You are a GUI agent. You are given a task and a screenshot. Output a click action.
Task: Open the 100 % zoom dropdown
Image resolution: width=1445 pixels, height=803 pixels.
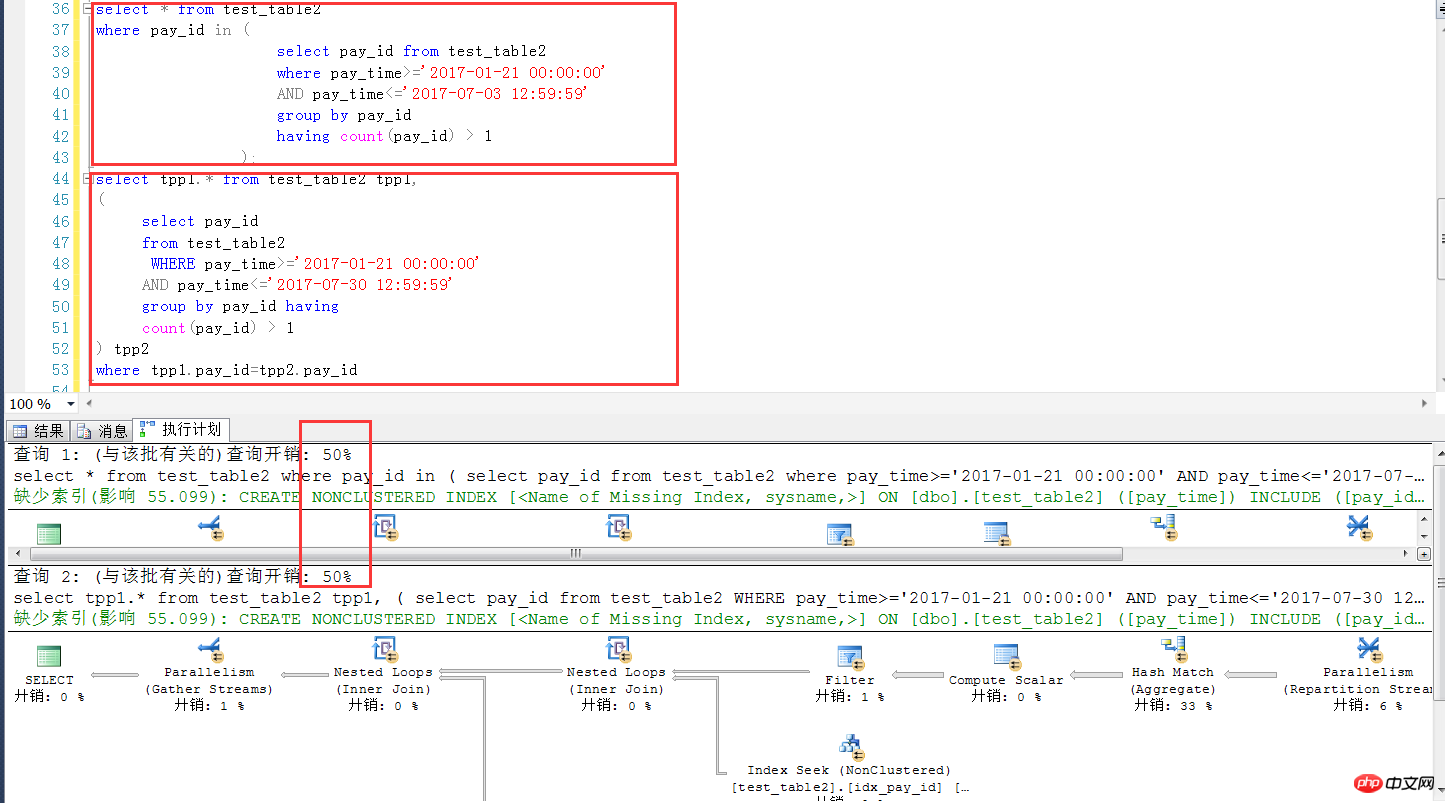(x=71, y=404)
